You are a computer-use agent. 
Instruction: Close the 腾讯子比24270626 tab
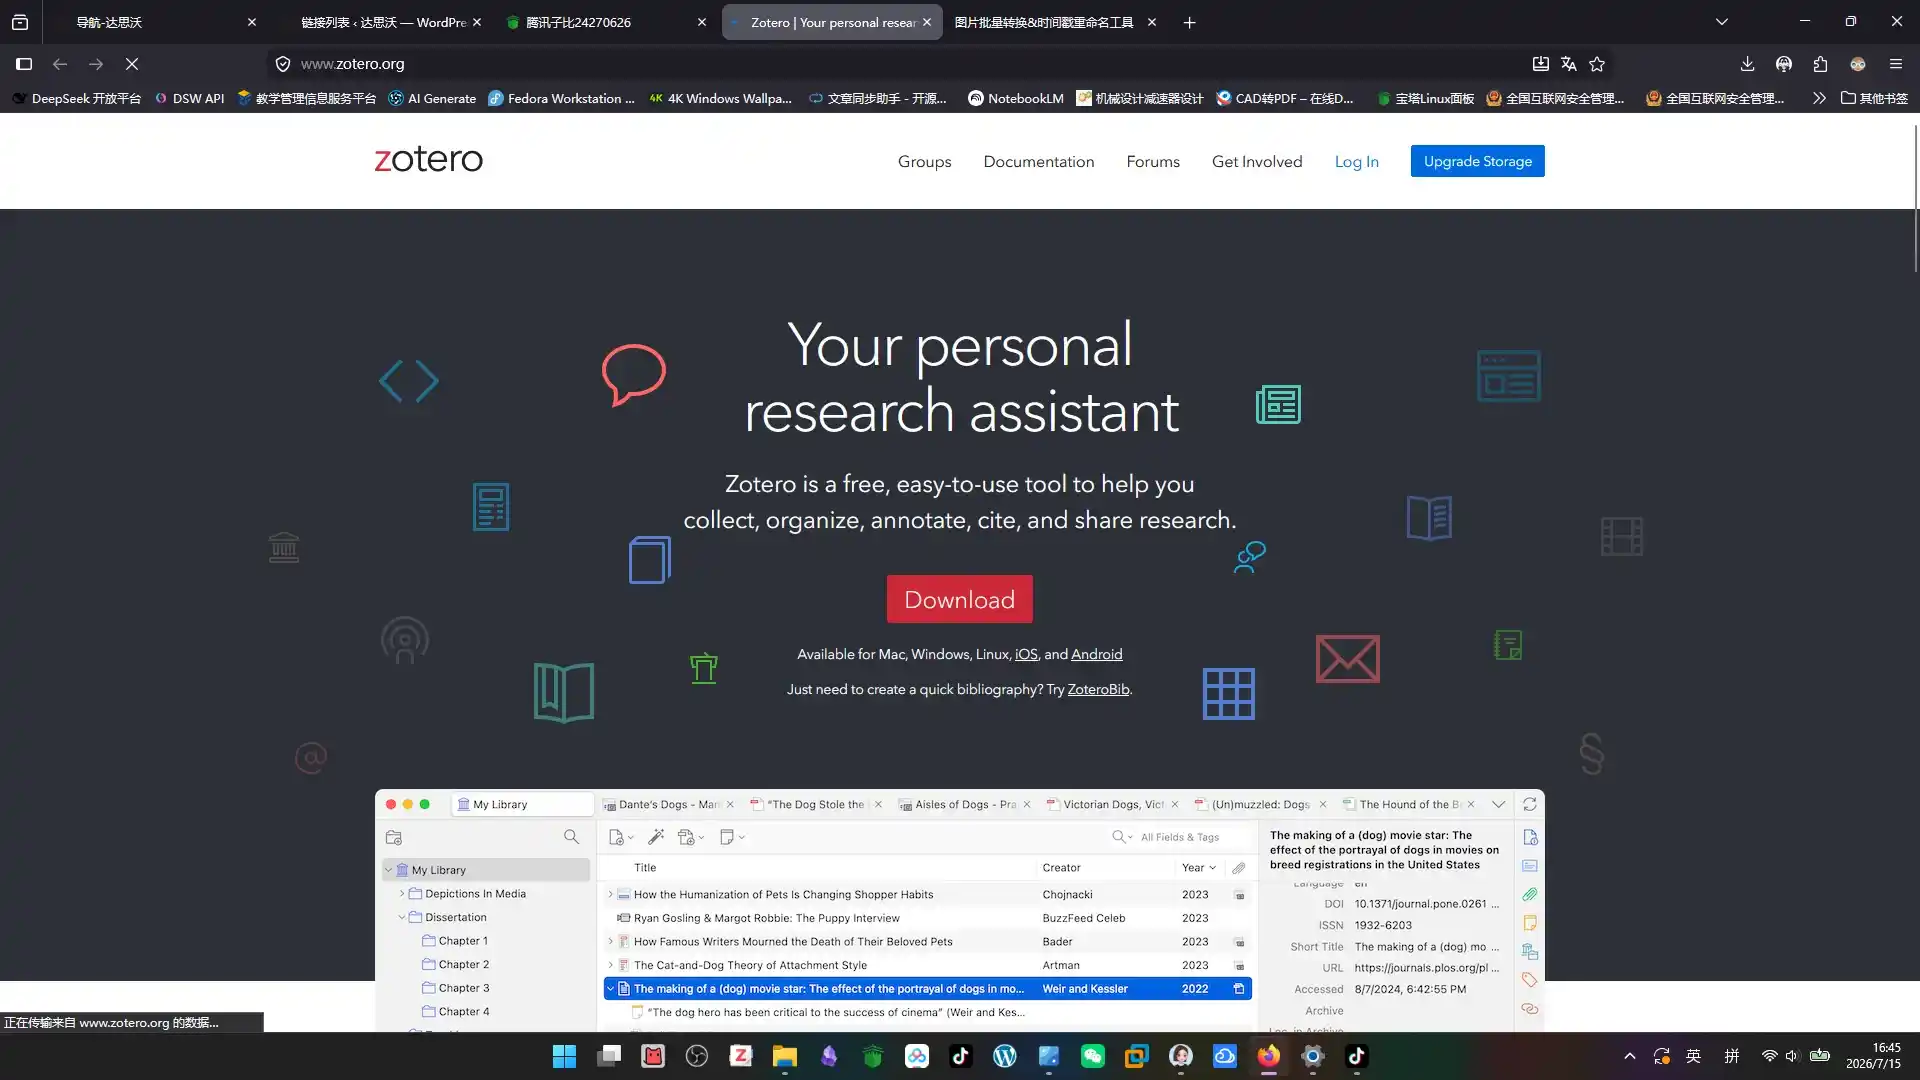pos(702,22)
